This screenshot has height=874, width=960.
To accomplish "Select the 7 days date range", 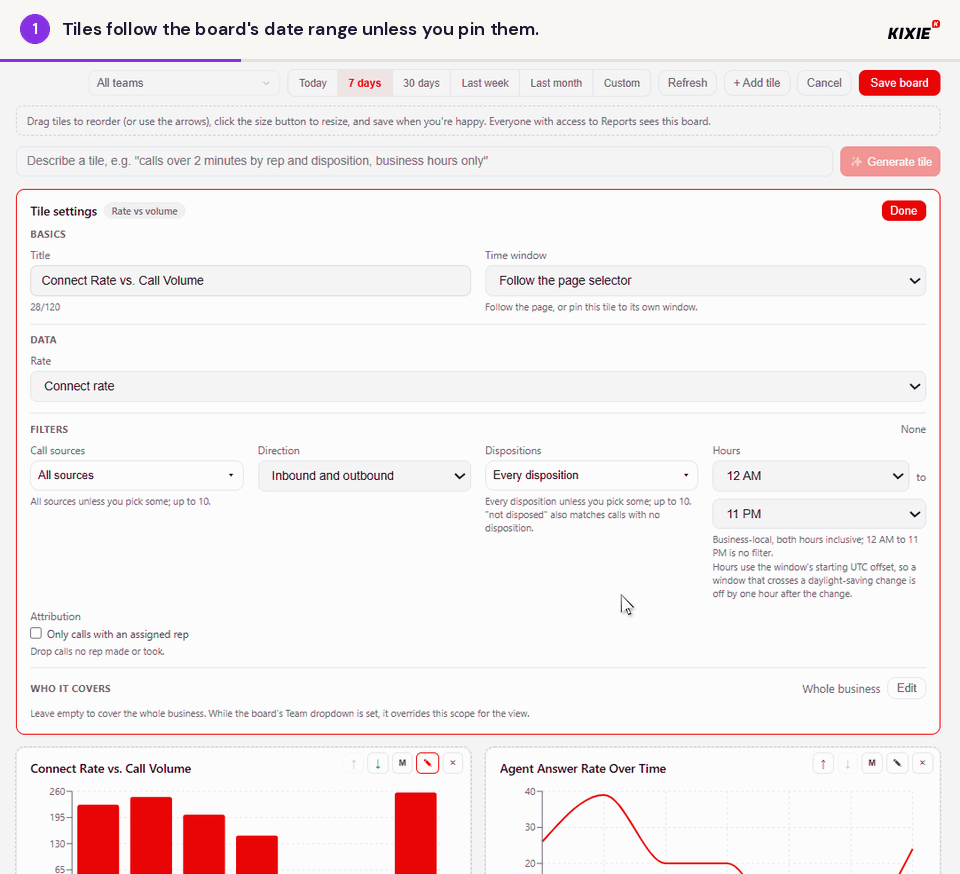I will click(365, 83).
